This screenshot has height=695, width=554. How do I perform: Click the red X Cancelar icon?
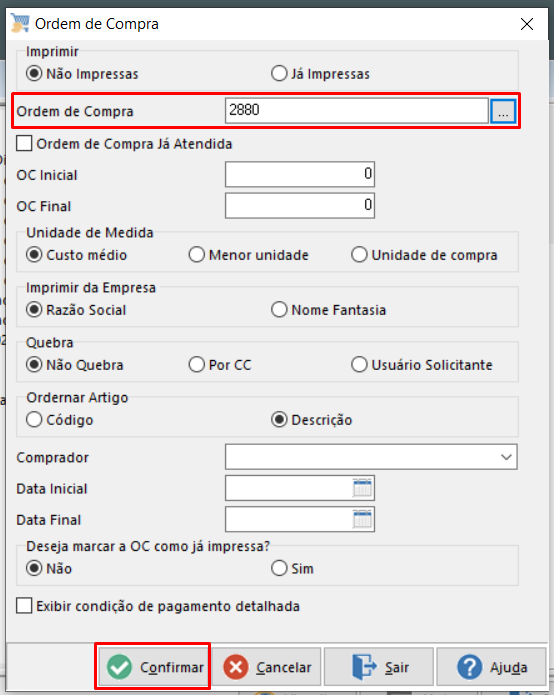(236, 667)
